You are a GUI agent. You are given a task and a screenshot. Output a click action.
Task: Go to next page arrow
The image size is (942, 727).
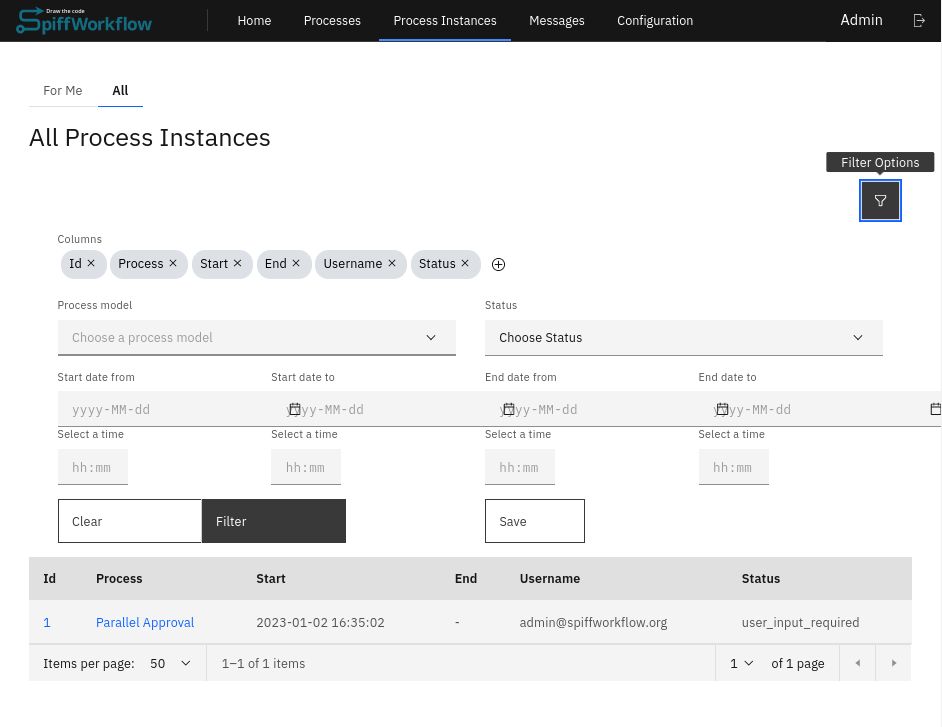(x=893, y=663)
